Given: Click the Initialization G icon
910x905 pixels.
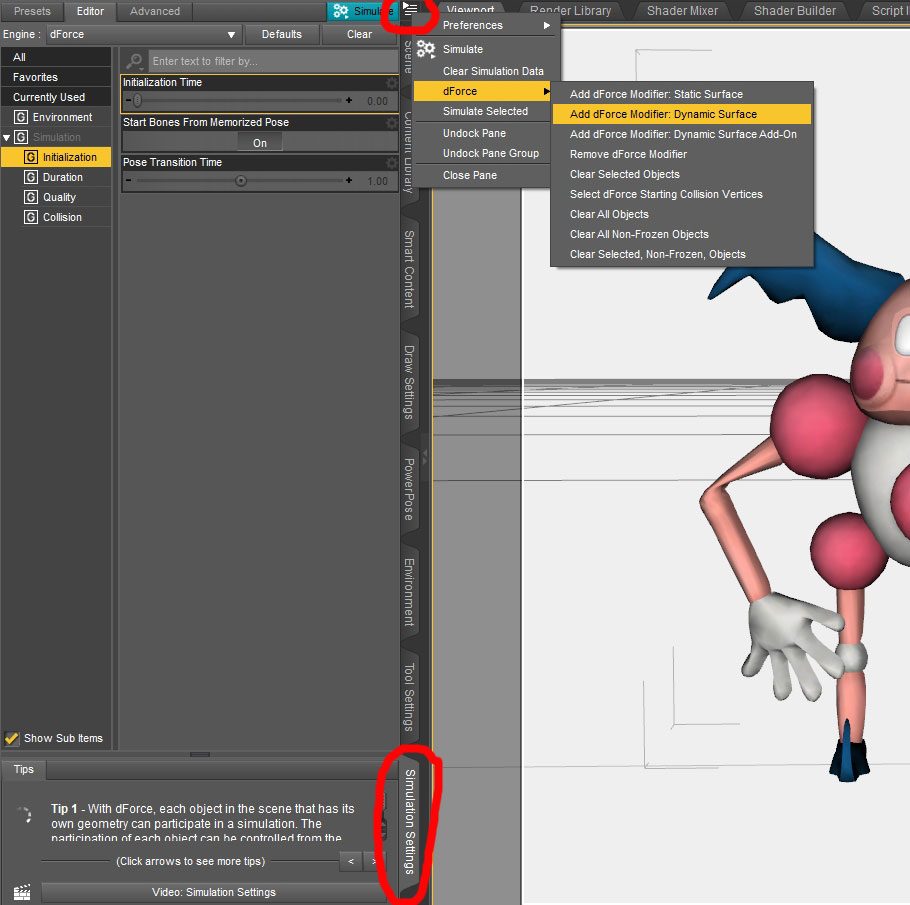Looking at the screenshot, I should click(x=31, y=157).
